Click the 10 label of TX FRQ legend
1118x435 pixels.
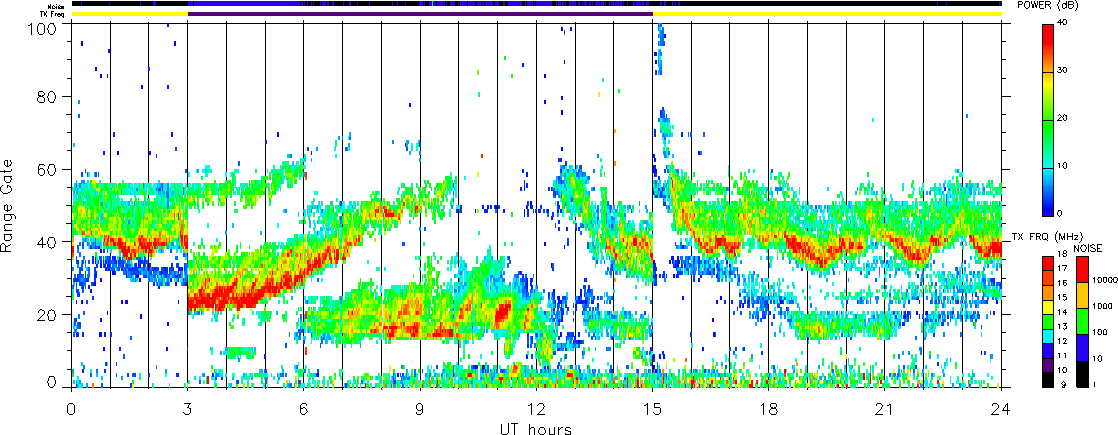[x=1062, y=369]
